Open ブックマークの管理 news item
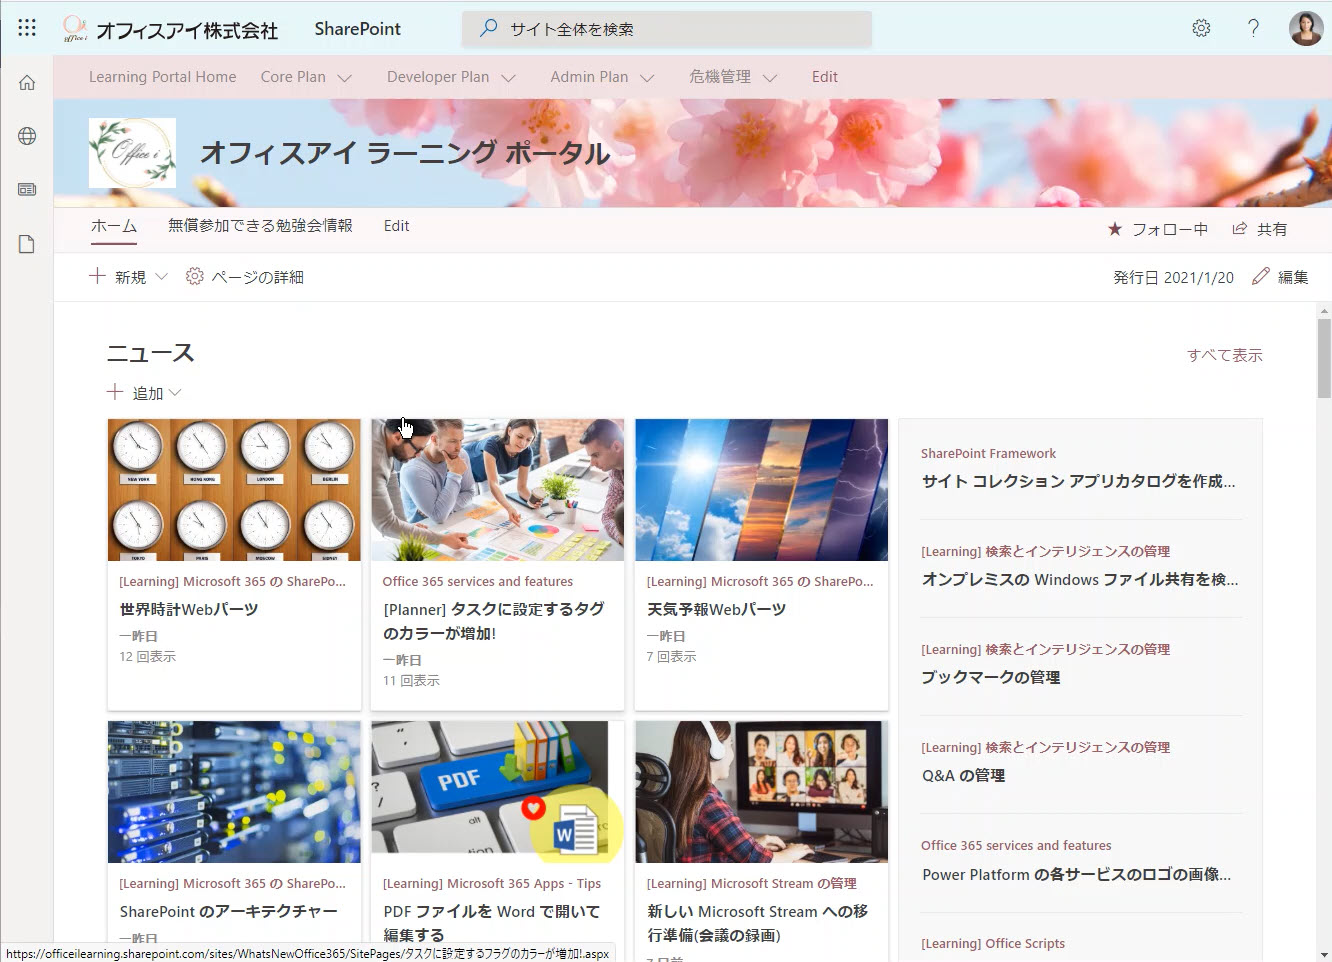This screenshot has height=962, width=1332. pos(991,677)
